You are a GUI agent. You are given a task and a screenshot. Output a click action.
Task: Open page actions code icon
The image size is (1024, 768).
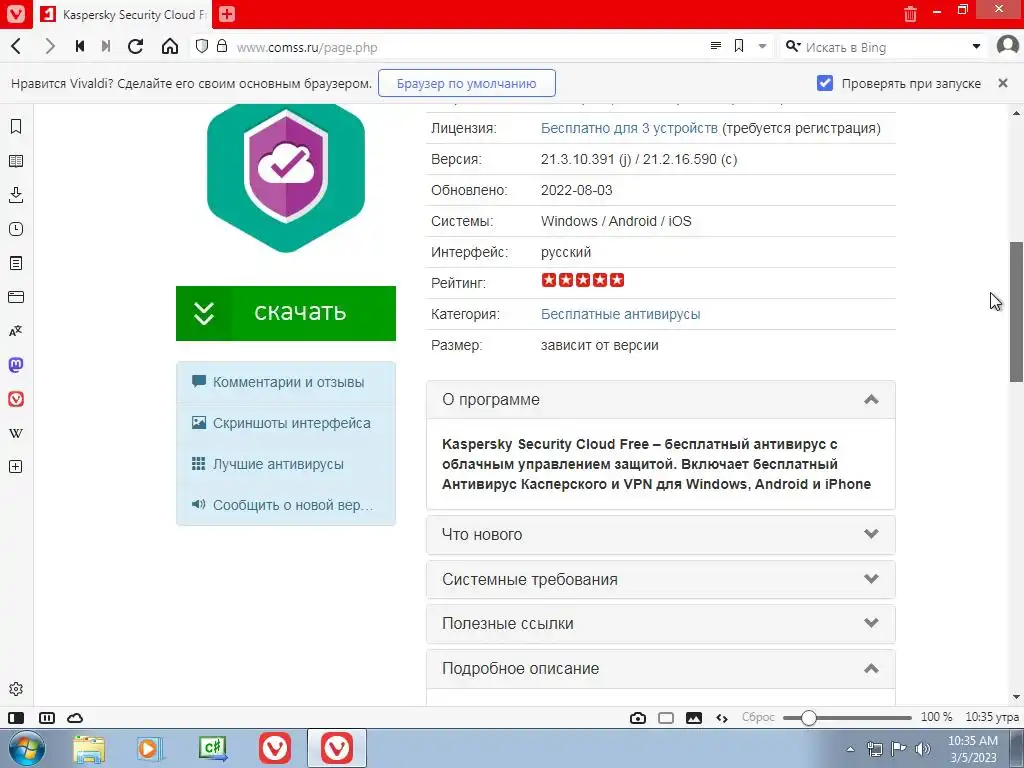click(722, 718)
